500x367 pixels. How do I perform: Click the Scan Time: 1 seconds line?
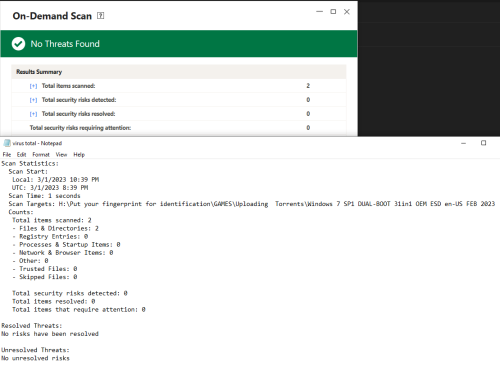tap(44, 196)
